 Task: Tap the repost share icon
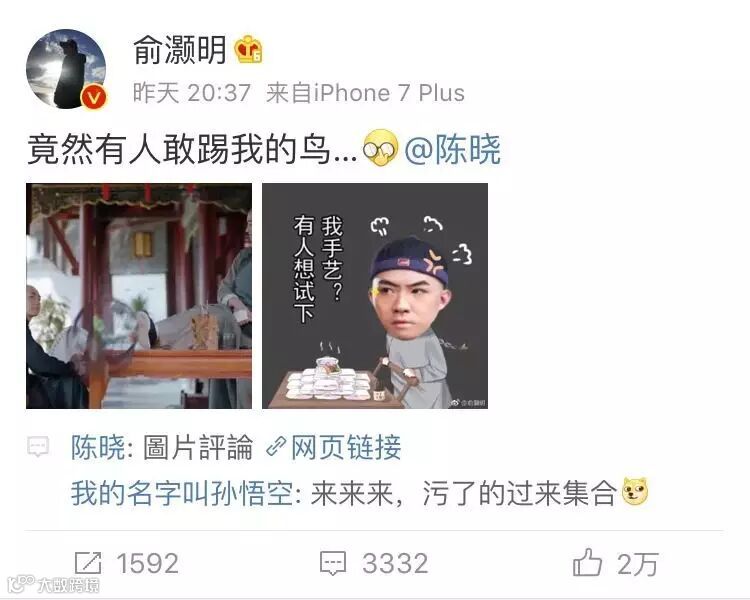[88, 563]
